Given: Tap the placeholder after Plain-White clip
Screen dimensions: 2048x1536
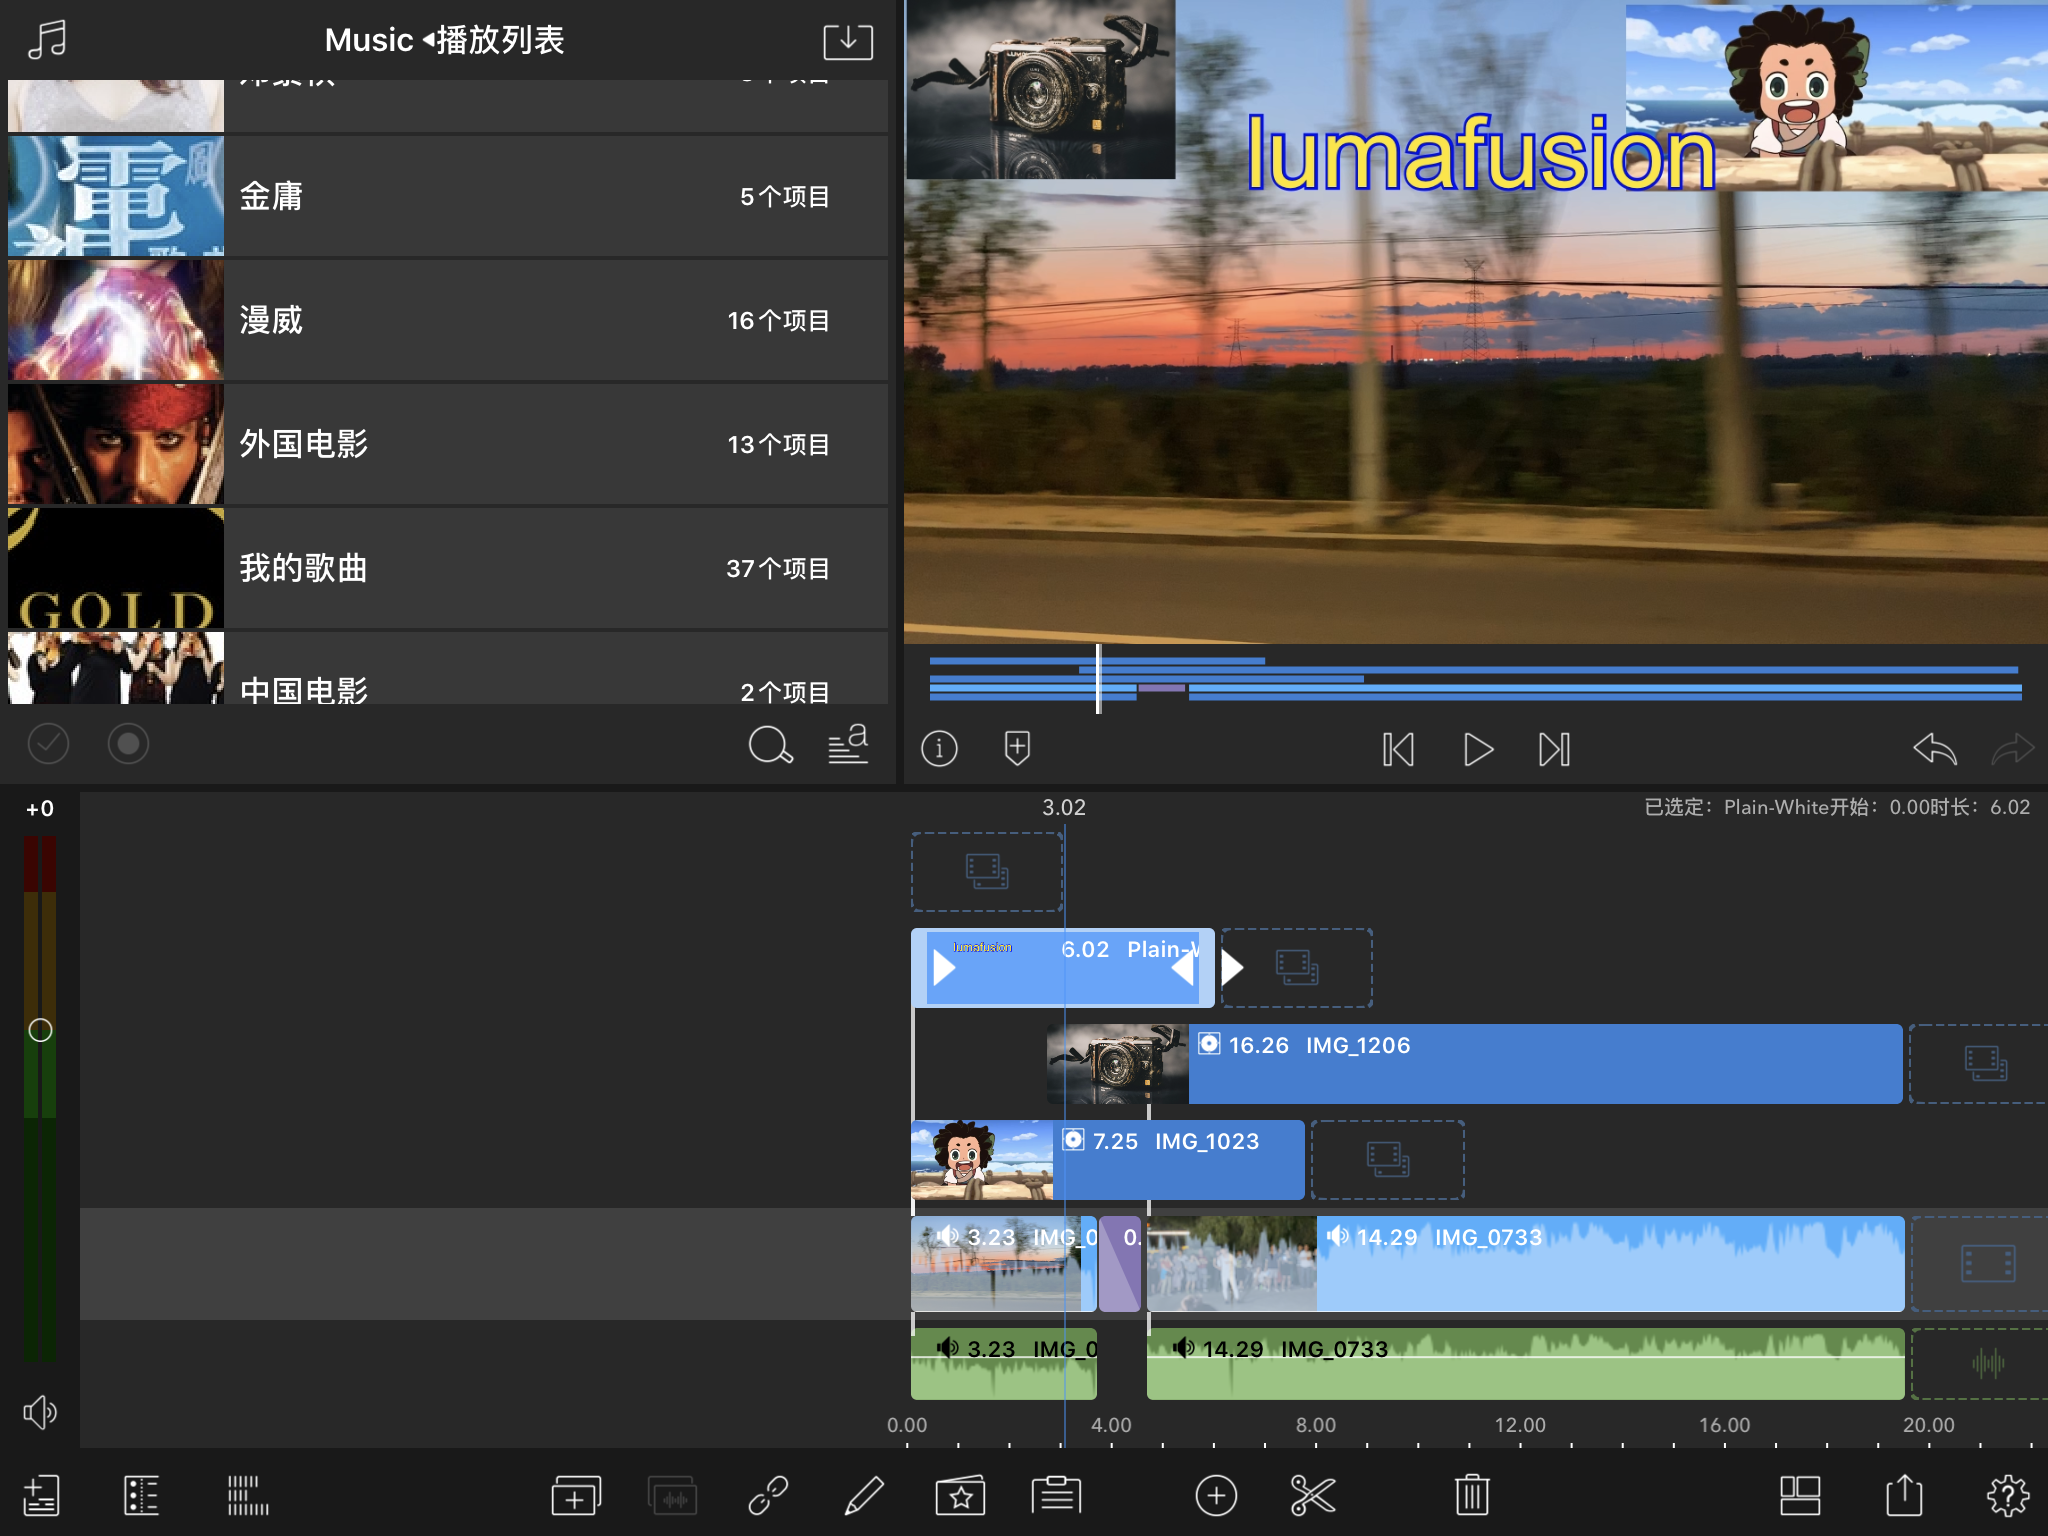Looking at the screenshot, I should pyautogui.click(x=1297, y=967).
